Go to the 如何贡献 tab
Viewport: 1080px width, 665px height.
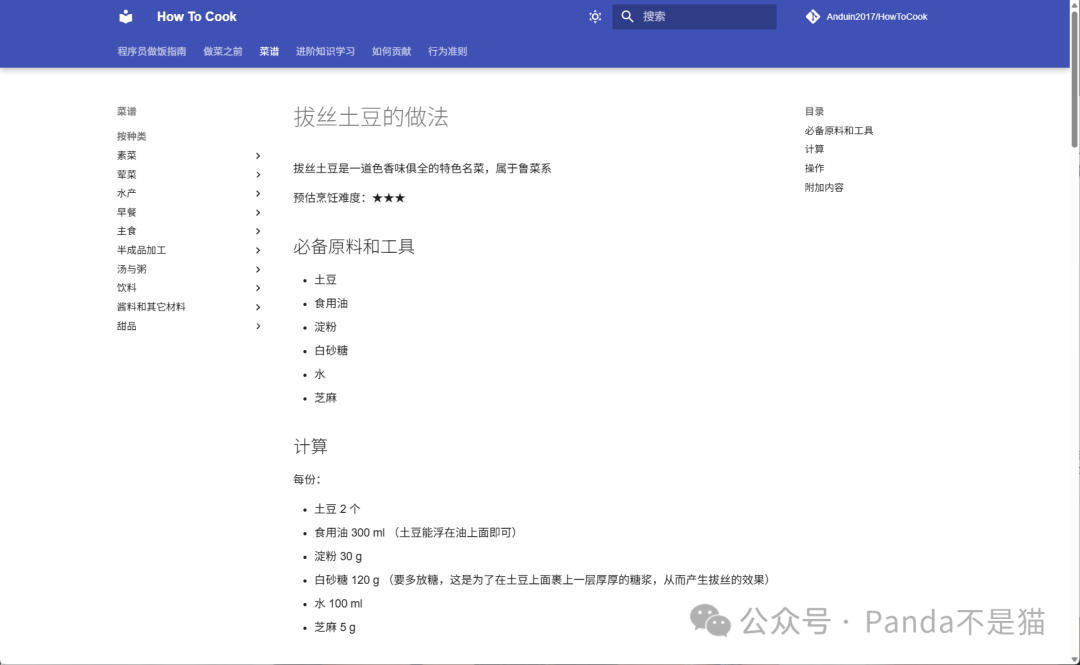pos(391,51)
